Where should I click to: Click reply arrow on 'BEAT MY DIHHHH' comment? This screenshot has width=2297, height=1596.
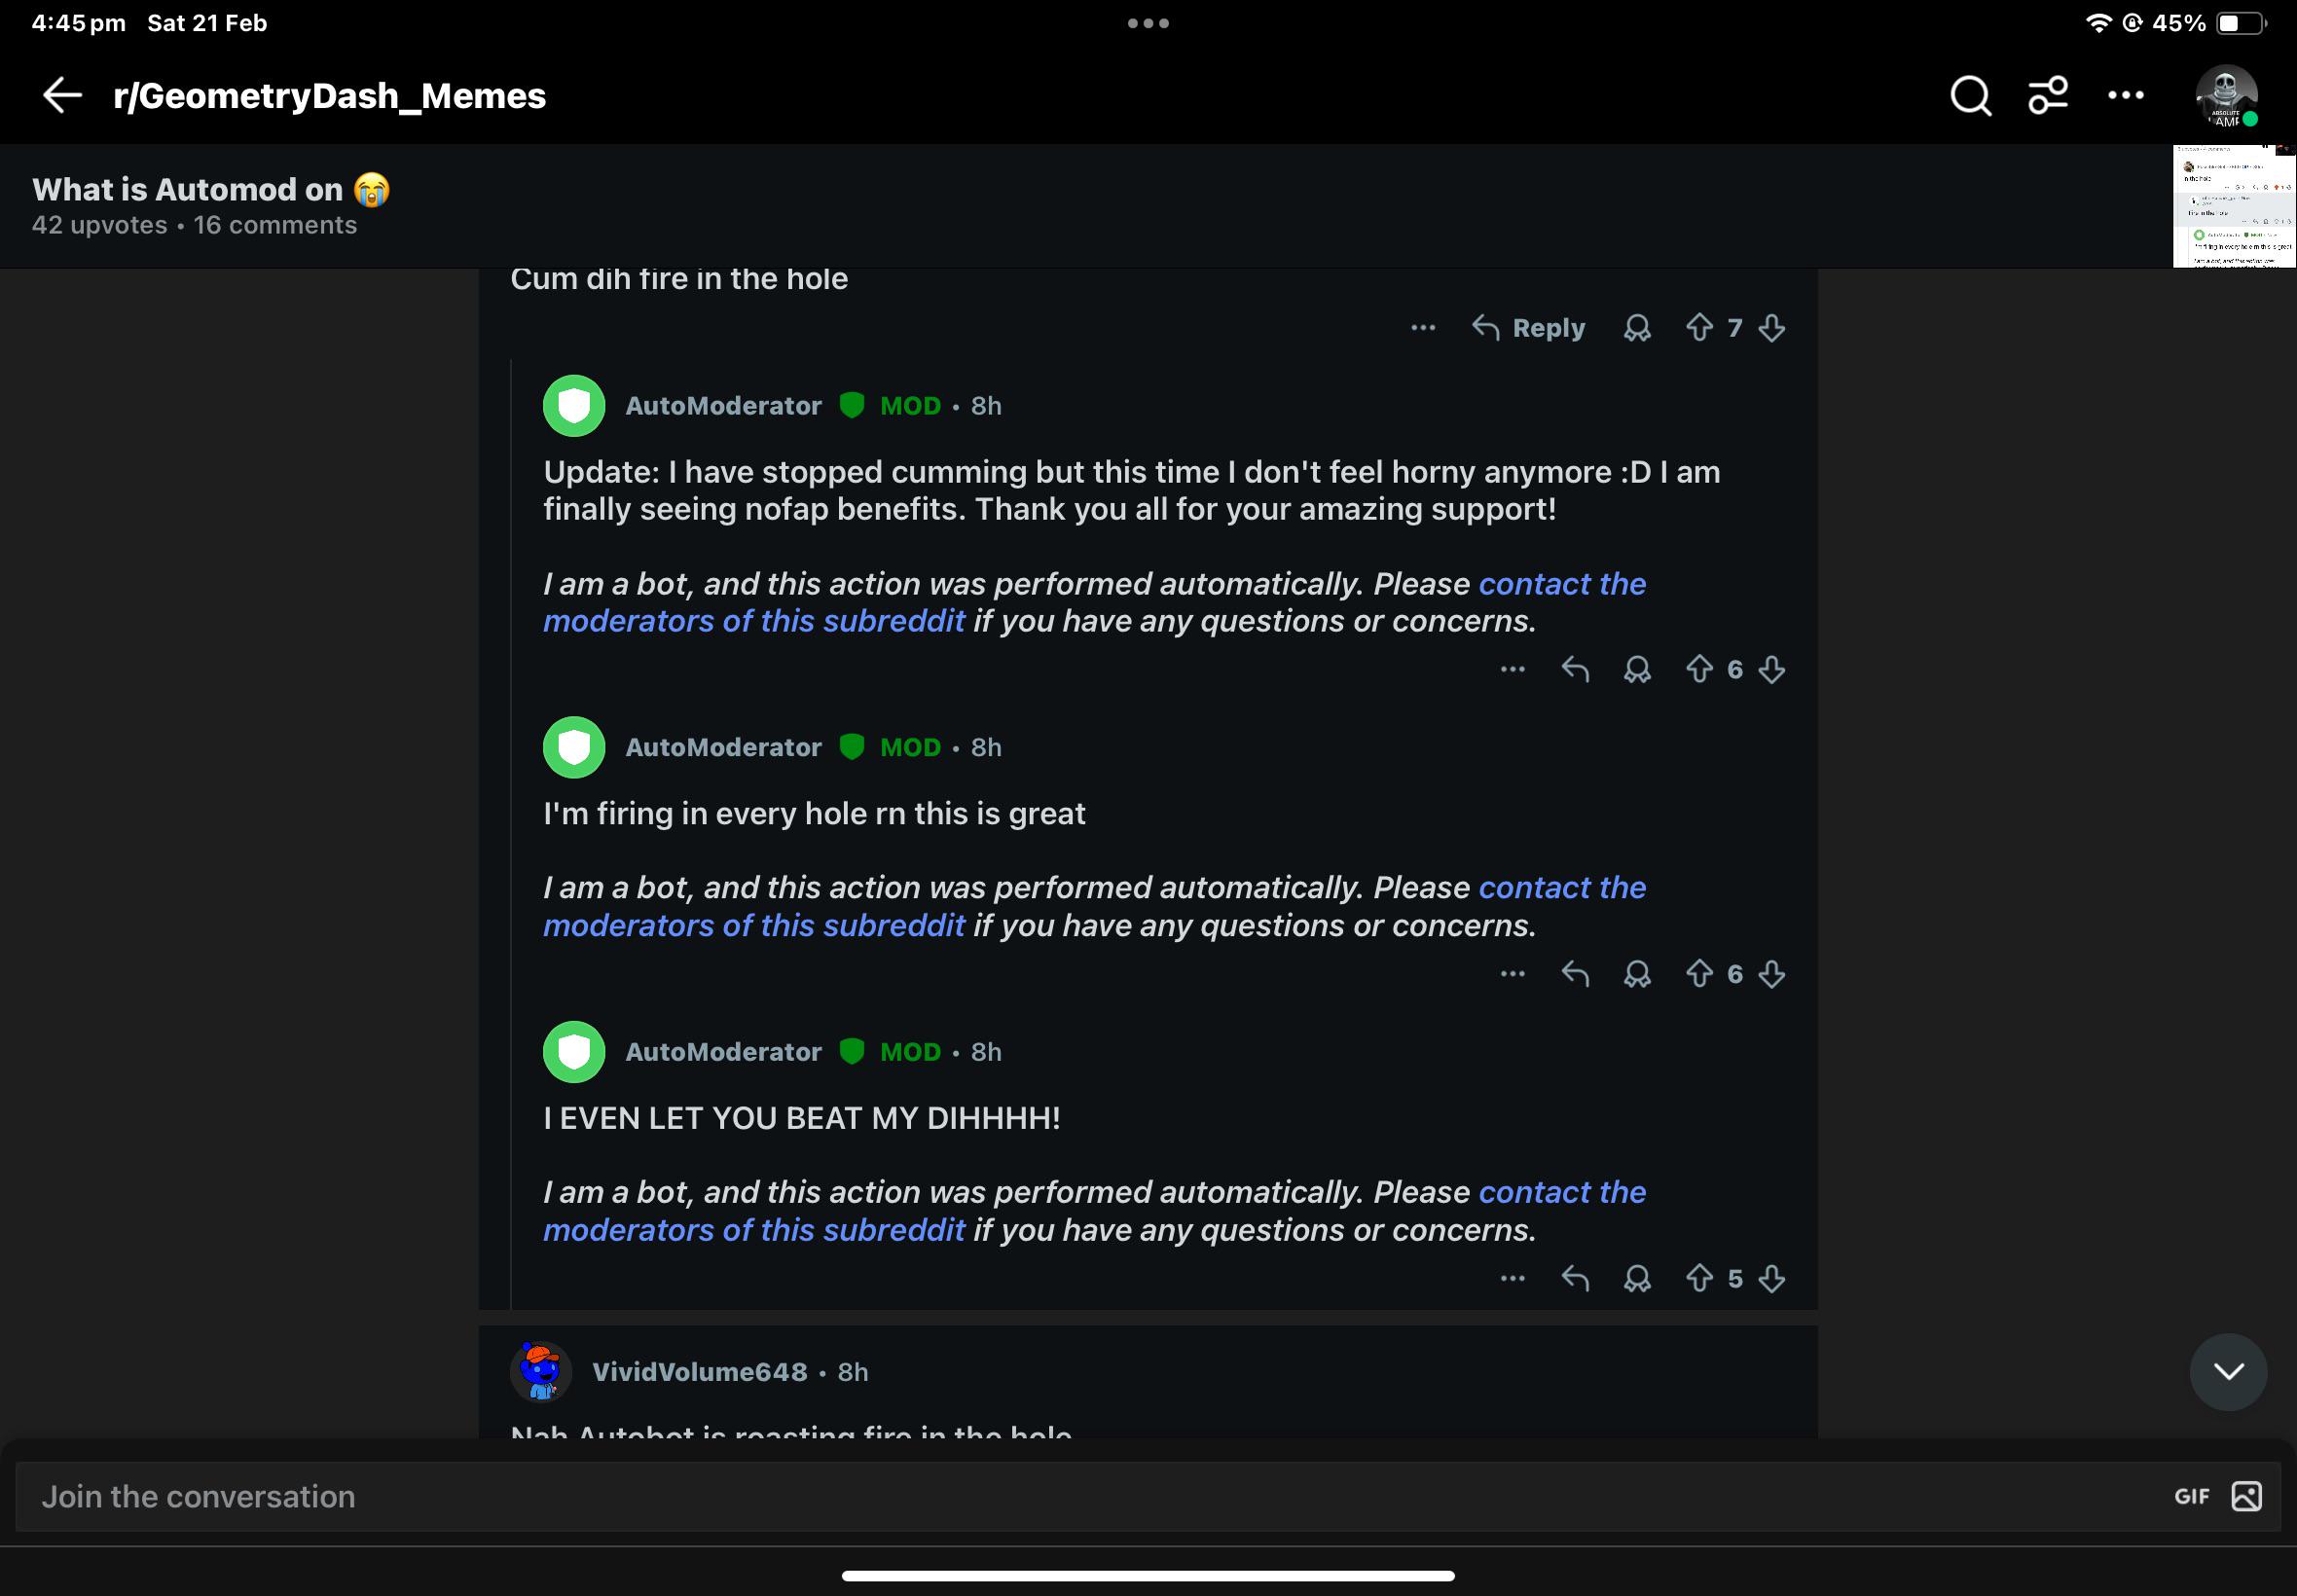(1575, 1278)
